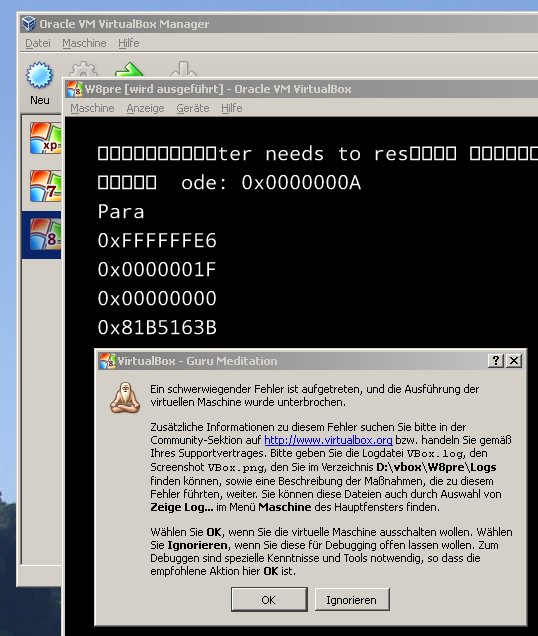
Task: Click the Discard down-arrow icon in Manager toolbar
Action: [x=183, y=69]
